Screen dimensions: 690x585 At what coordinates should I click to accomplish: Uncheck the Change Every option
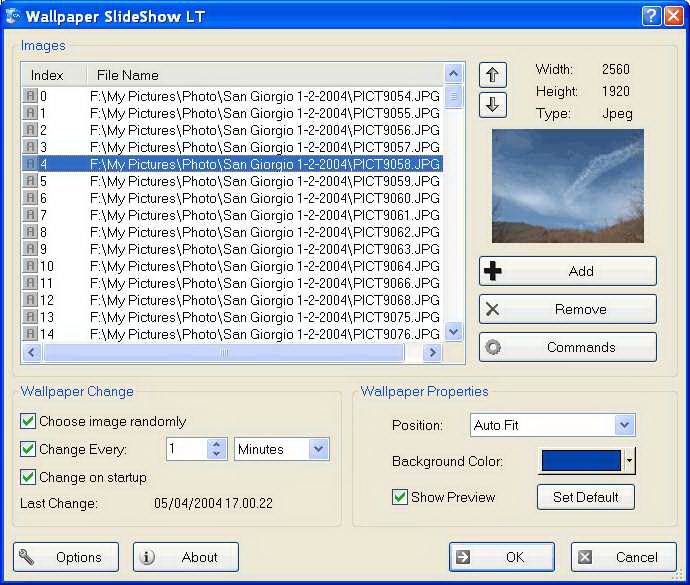point(28,449)
